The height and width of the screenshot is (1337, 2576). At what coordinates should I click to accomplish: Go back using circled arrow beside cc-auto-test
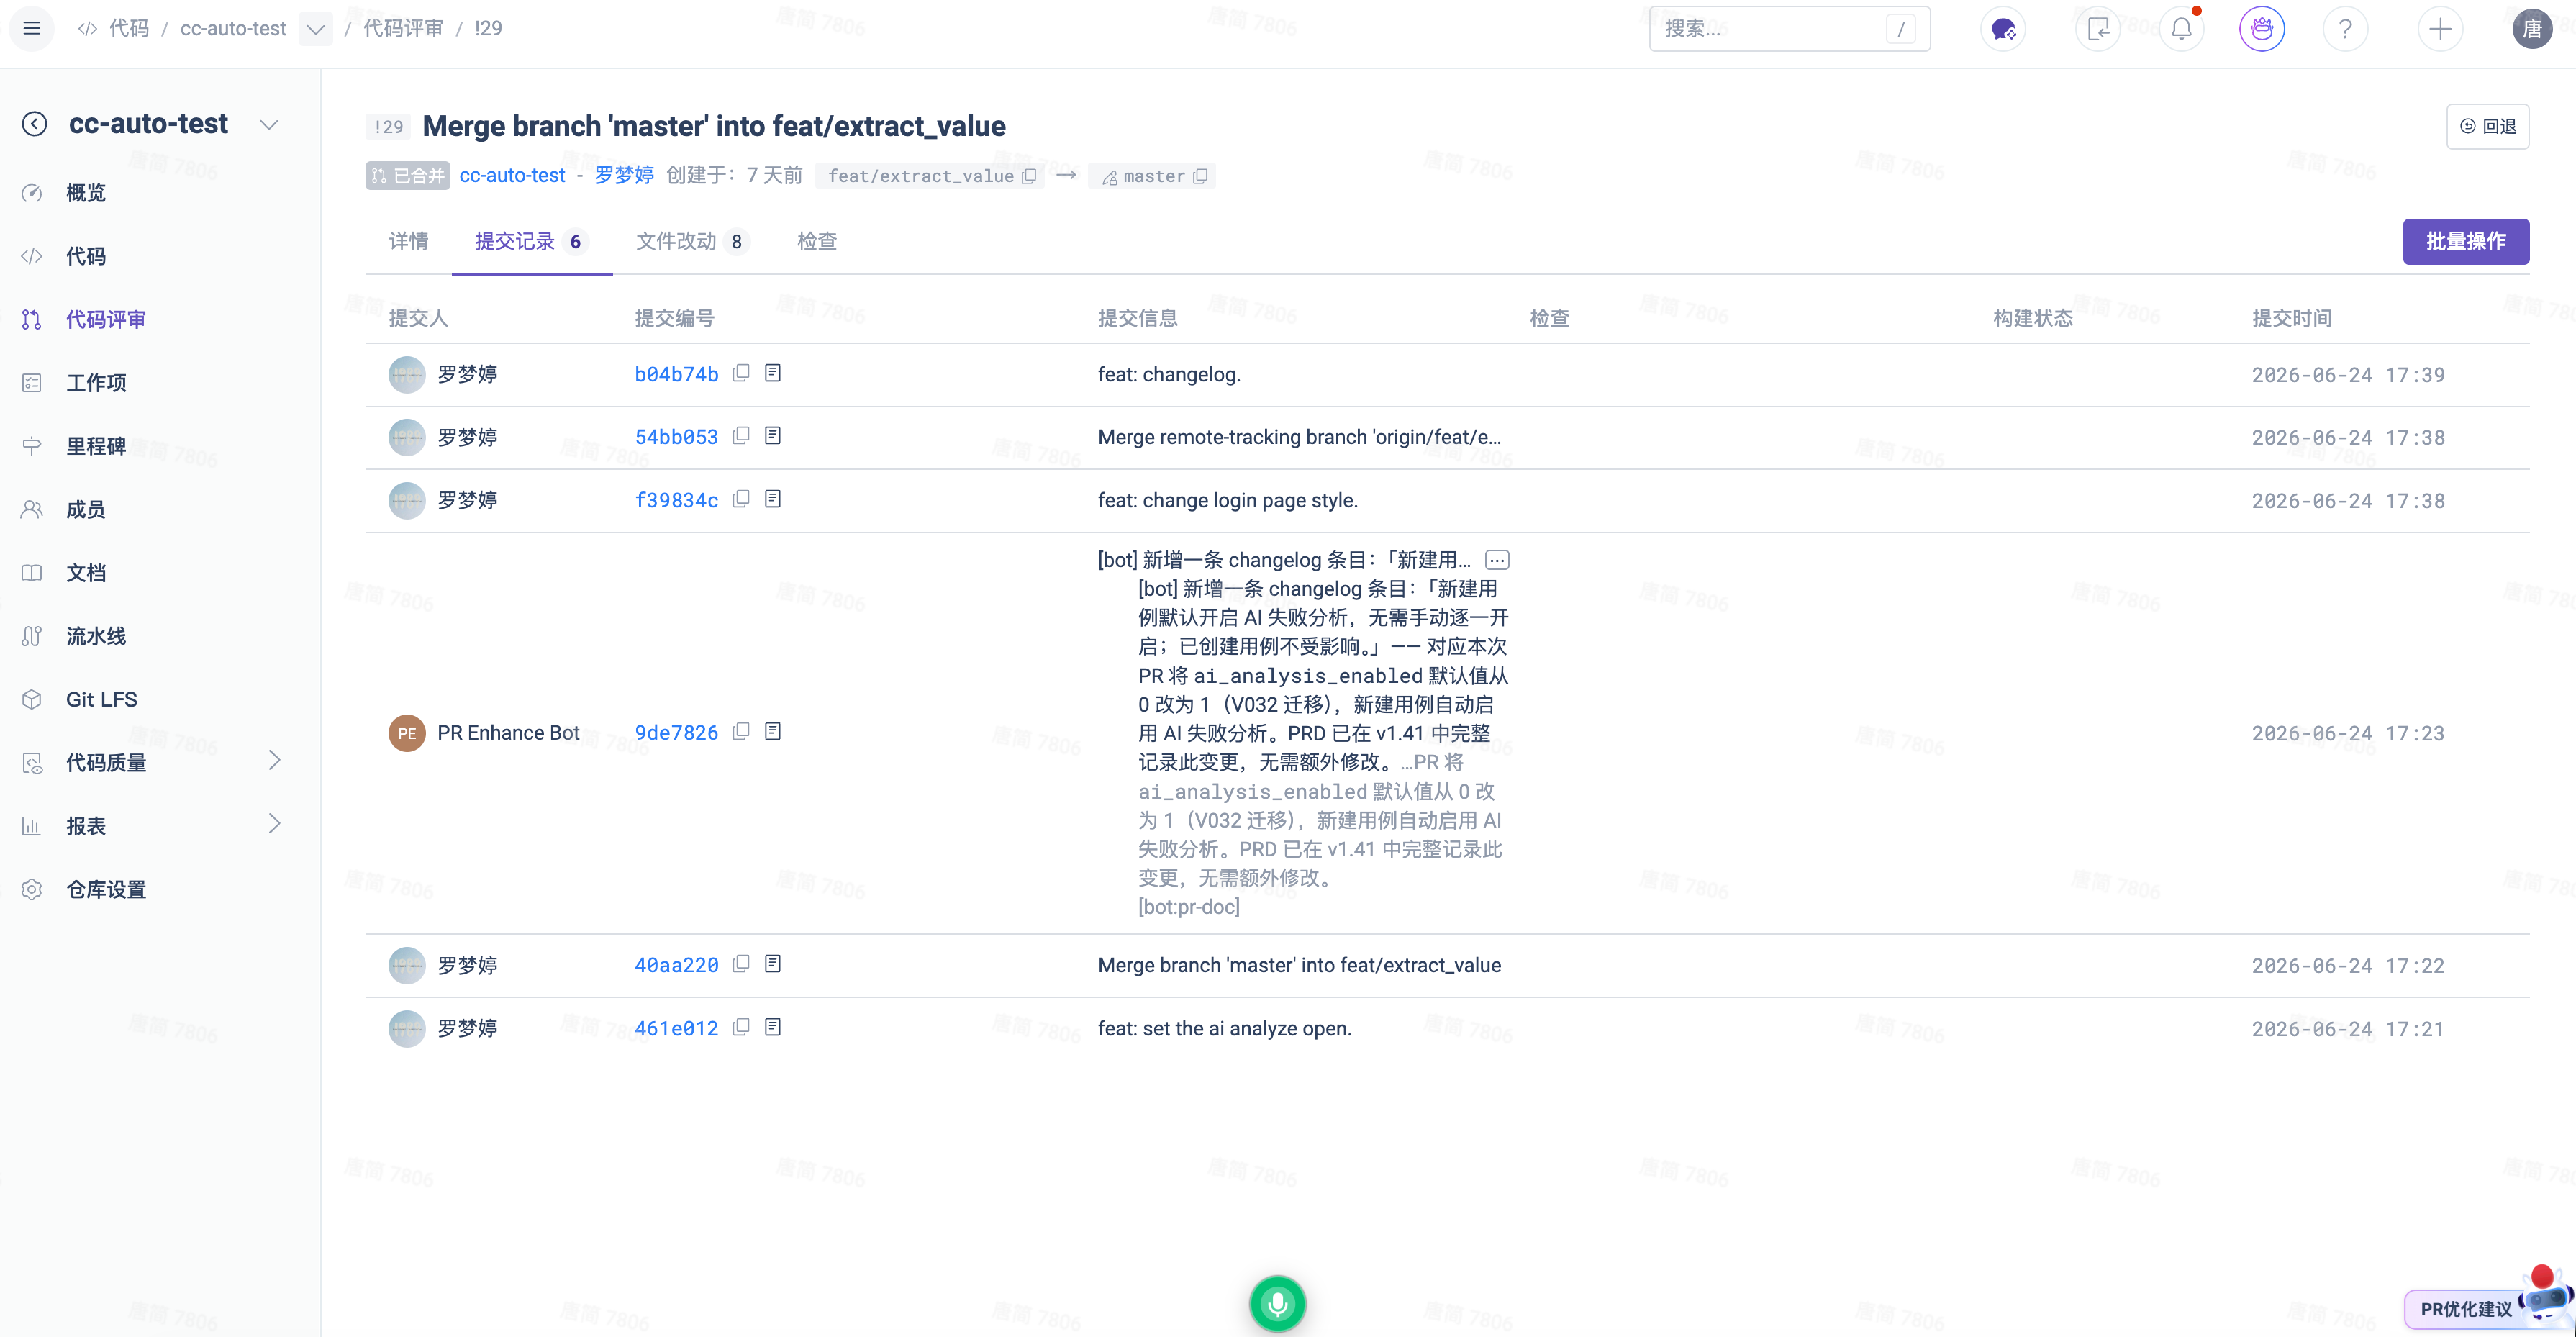pyautogui.click(x=35, y=124)
